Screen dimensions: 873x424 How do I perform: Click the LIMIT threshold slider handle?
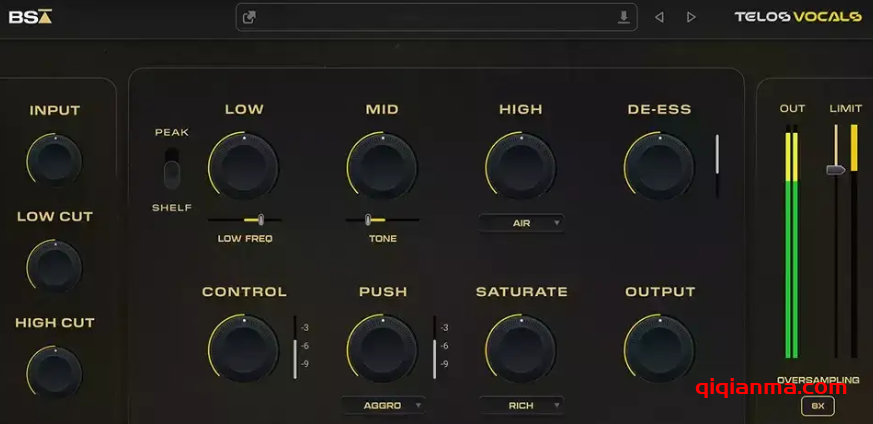(836, 169)
